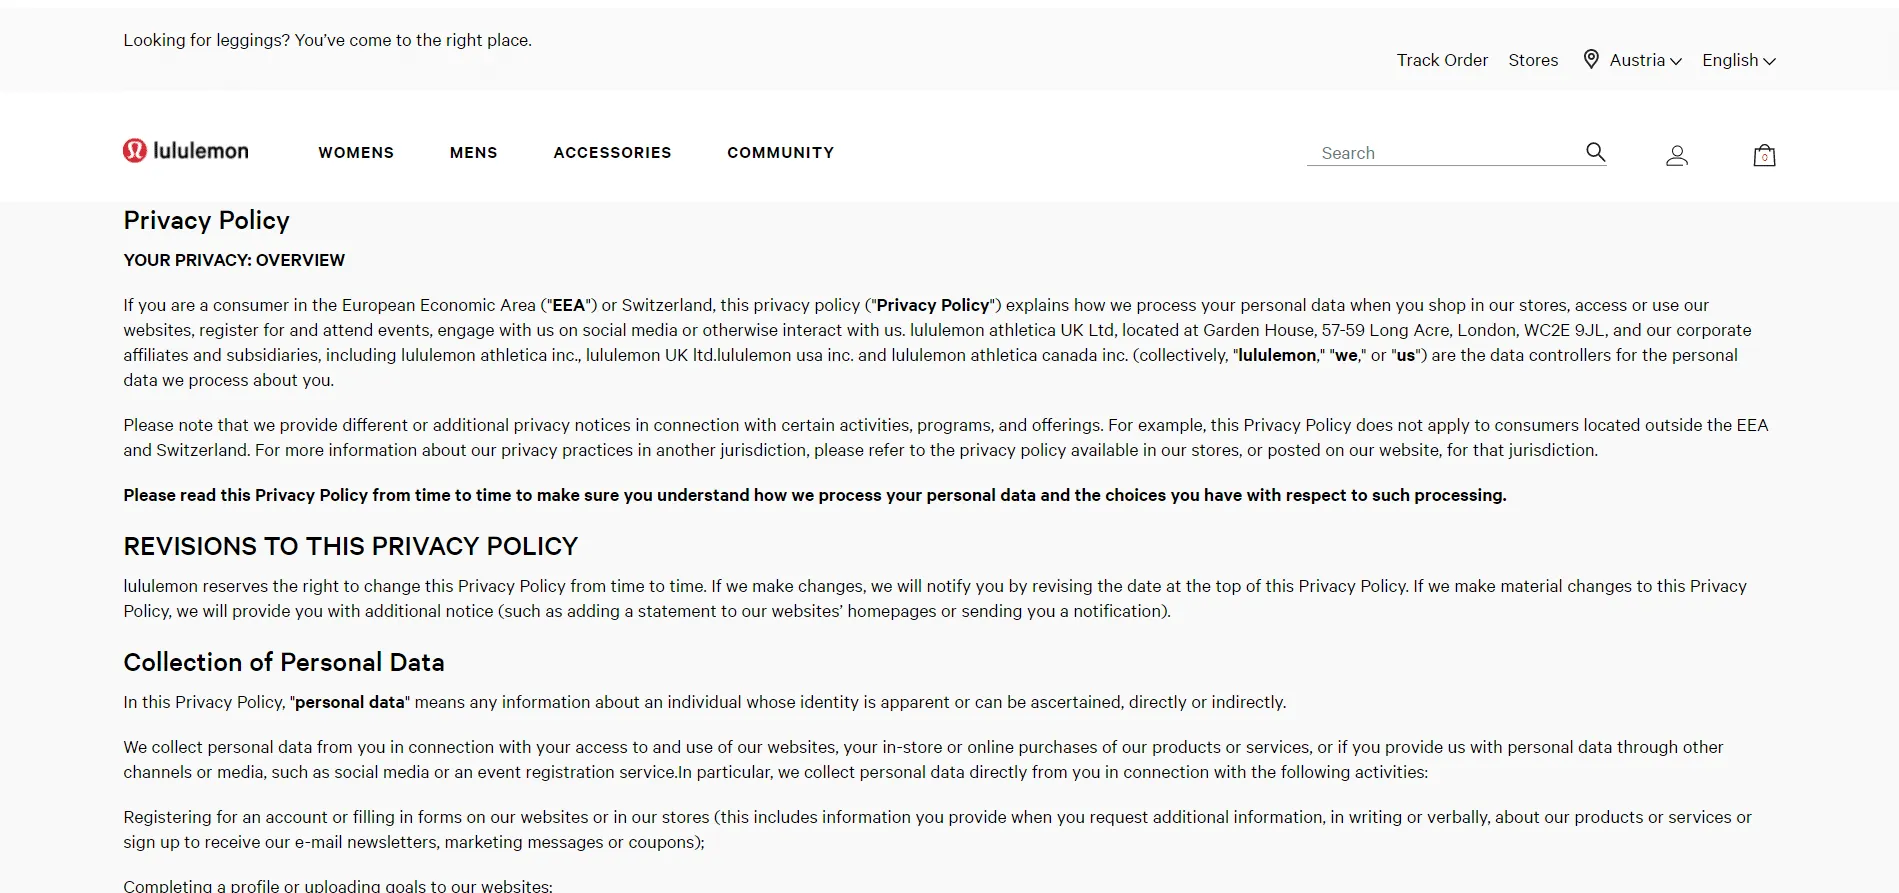Screen dimensions: 1899x893
Task: Click the bold 'Please read this Privacy Policy' sentence
Action: click(814, 495)
